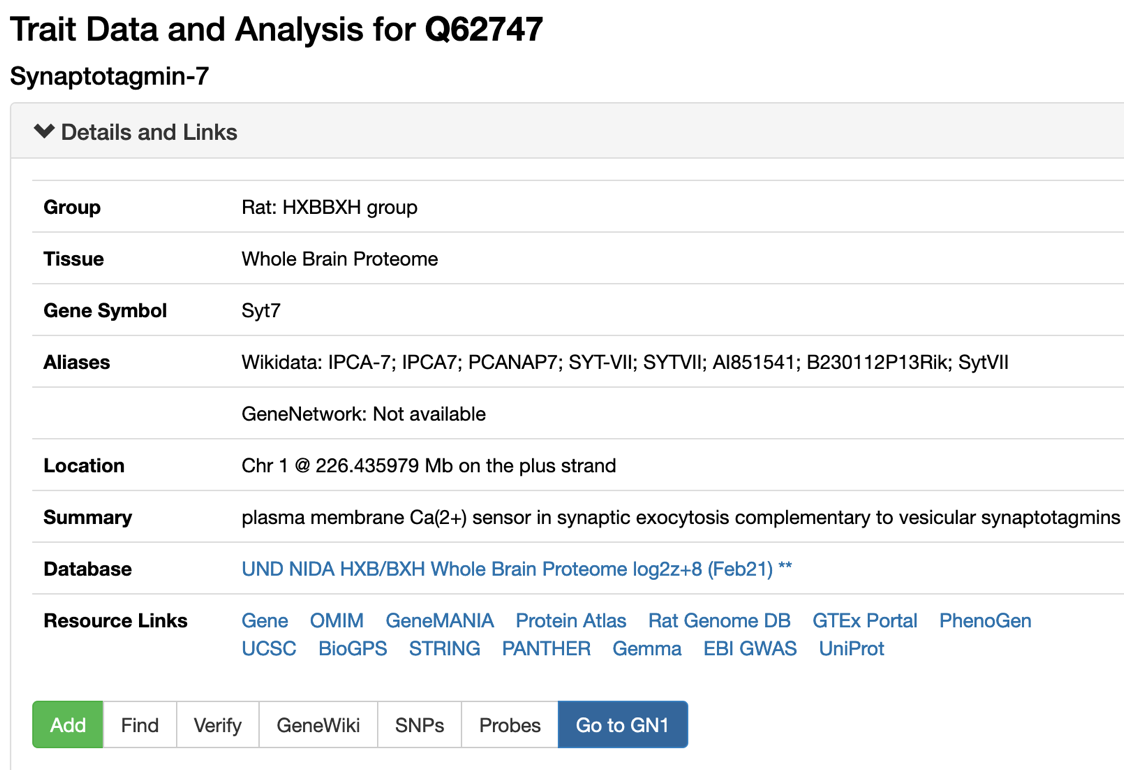The height and width of the screenshot is (770, 1124).
Task: Visit the Protein Atlas link
Action: click(x=571, y=621)
